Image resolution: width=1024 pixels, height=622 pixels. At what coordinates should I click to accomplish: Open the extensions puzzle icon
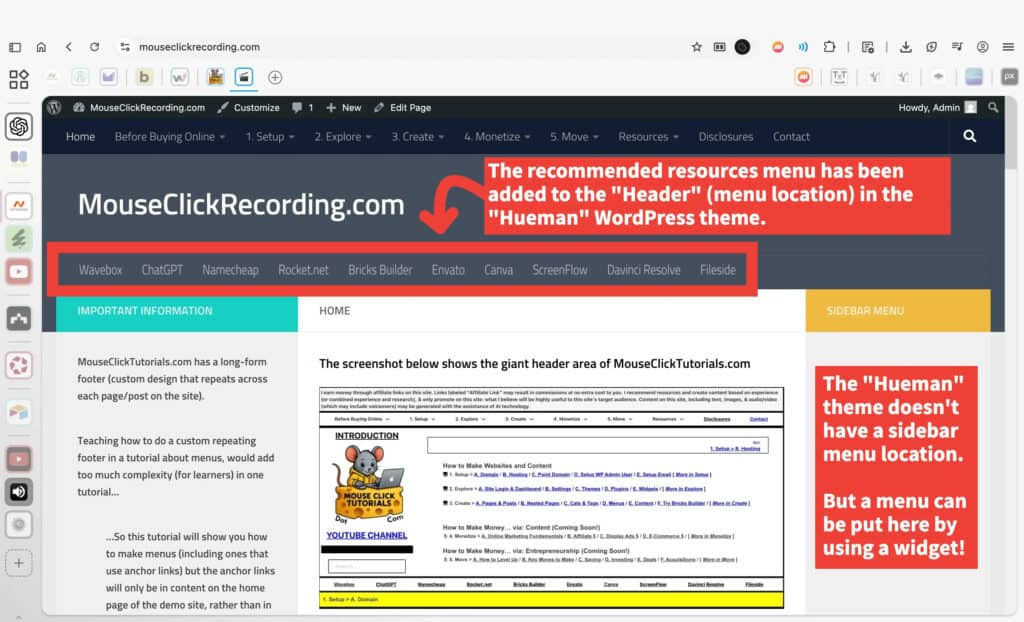click(829, 46)
